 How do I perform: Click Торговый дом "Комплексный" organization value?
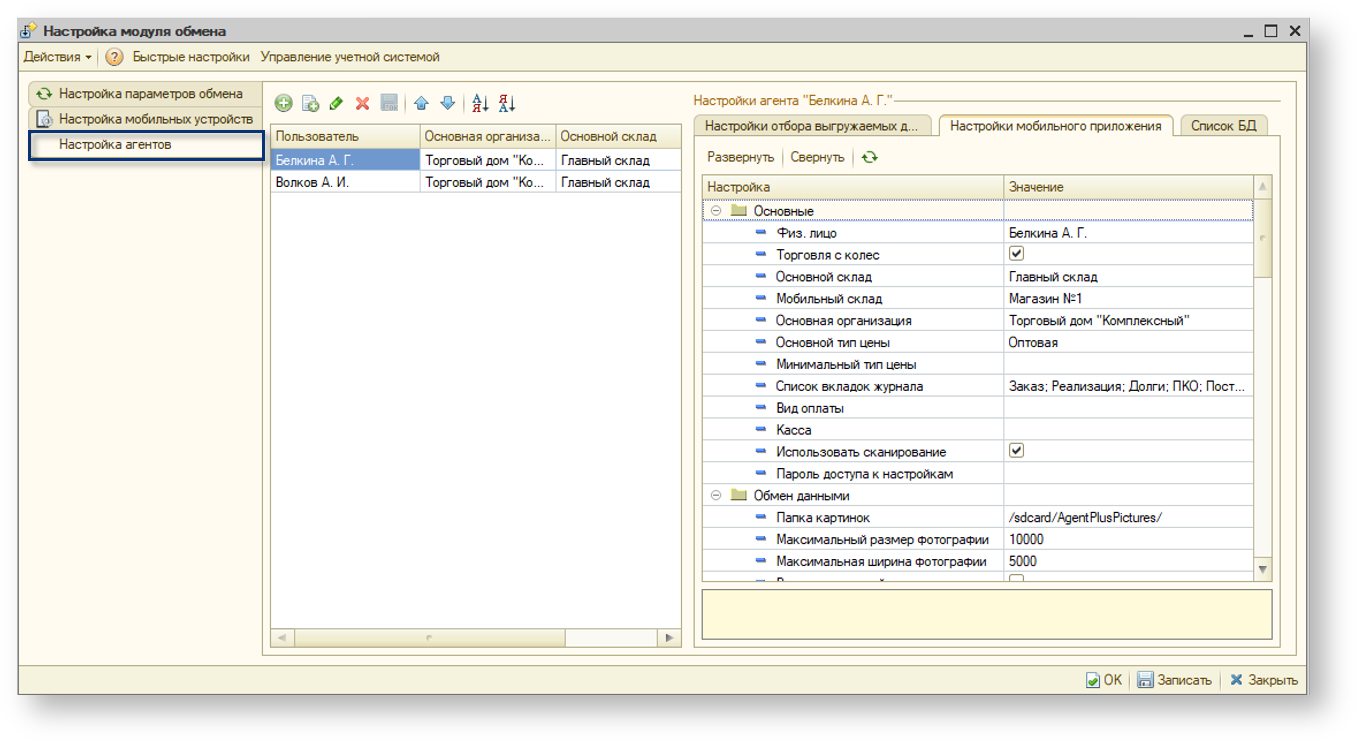1128,321
